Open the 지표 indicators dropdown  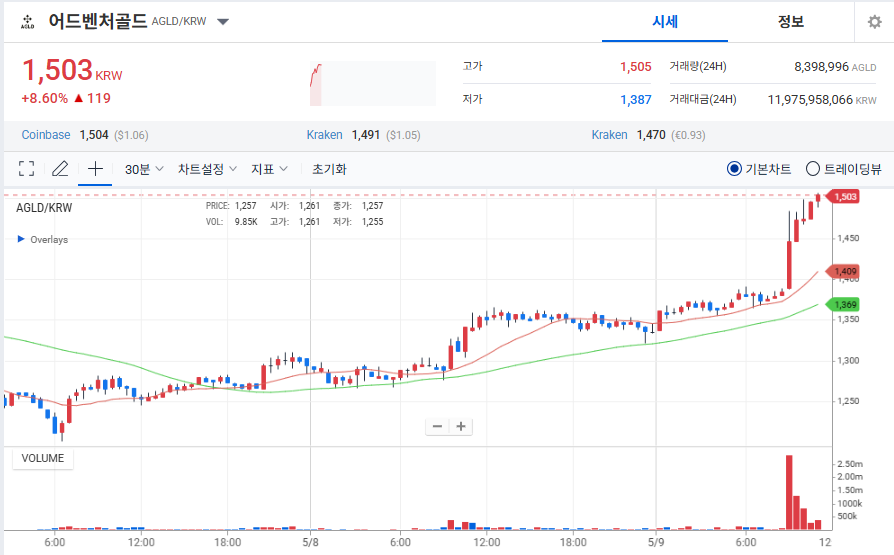269,169
